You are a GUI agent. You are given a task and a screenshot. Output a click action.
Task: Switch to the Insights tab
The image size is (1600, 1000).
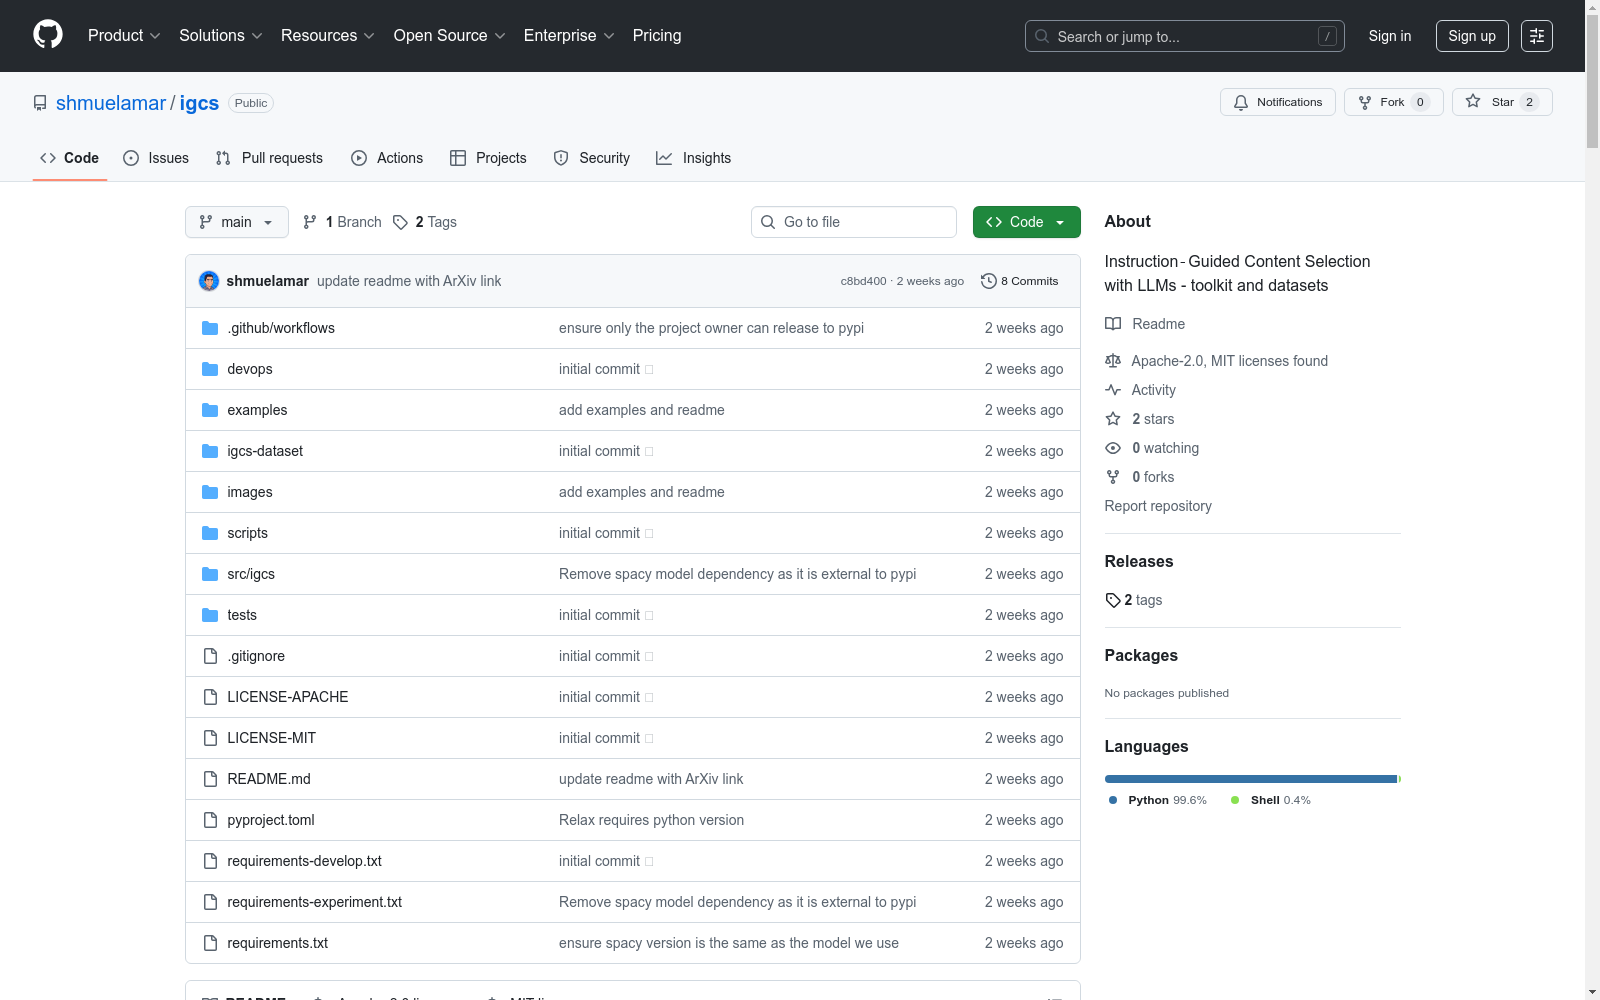(694, 158)
